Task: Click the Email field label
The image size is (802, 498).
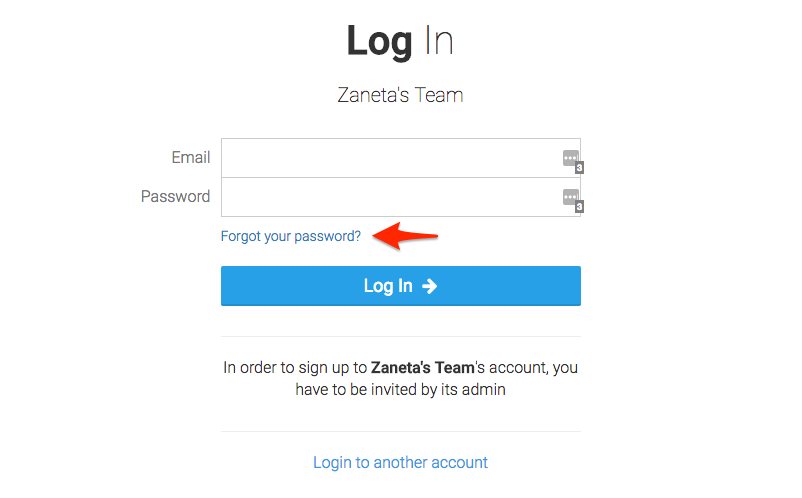Action: (x=191, y=157)
